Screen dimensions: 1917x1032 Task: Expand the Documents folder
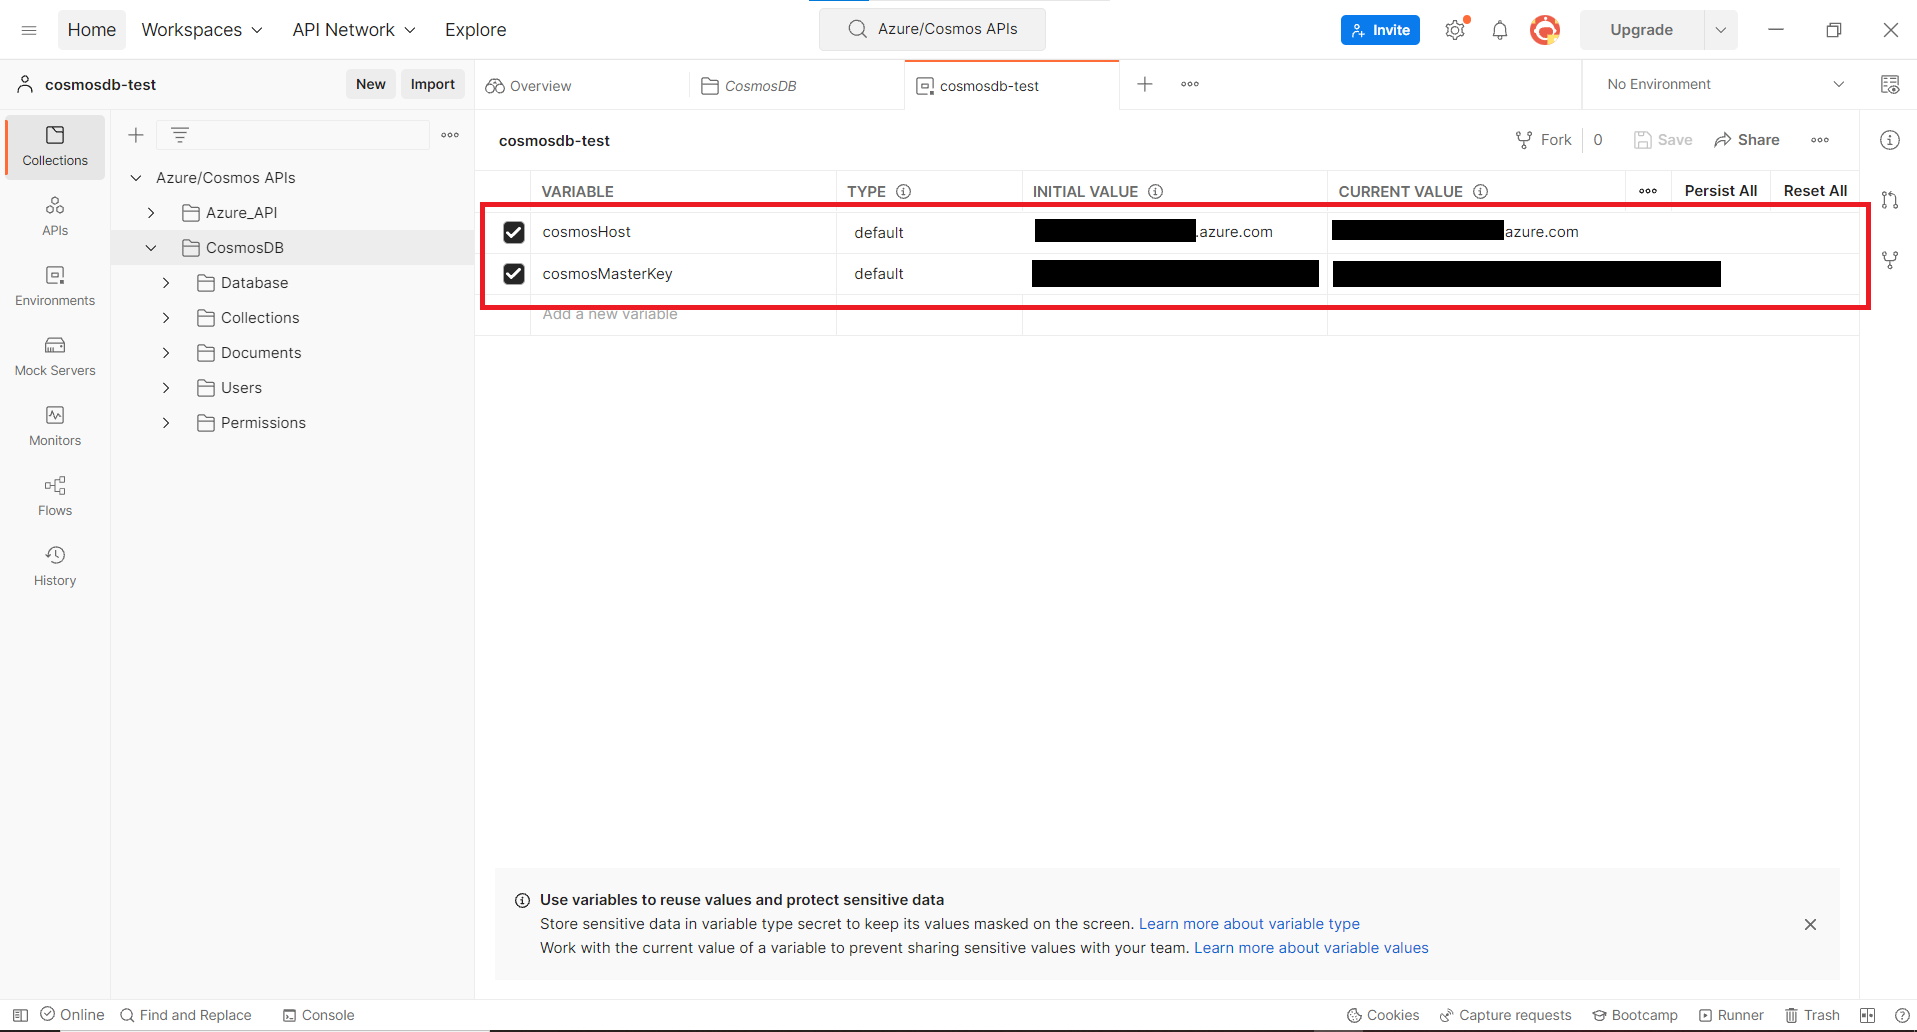pos(166,353)
